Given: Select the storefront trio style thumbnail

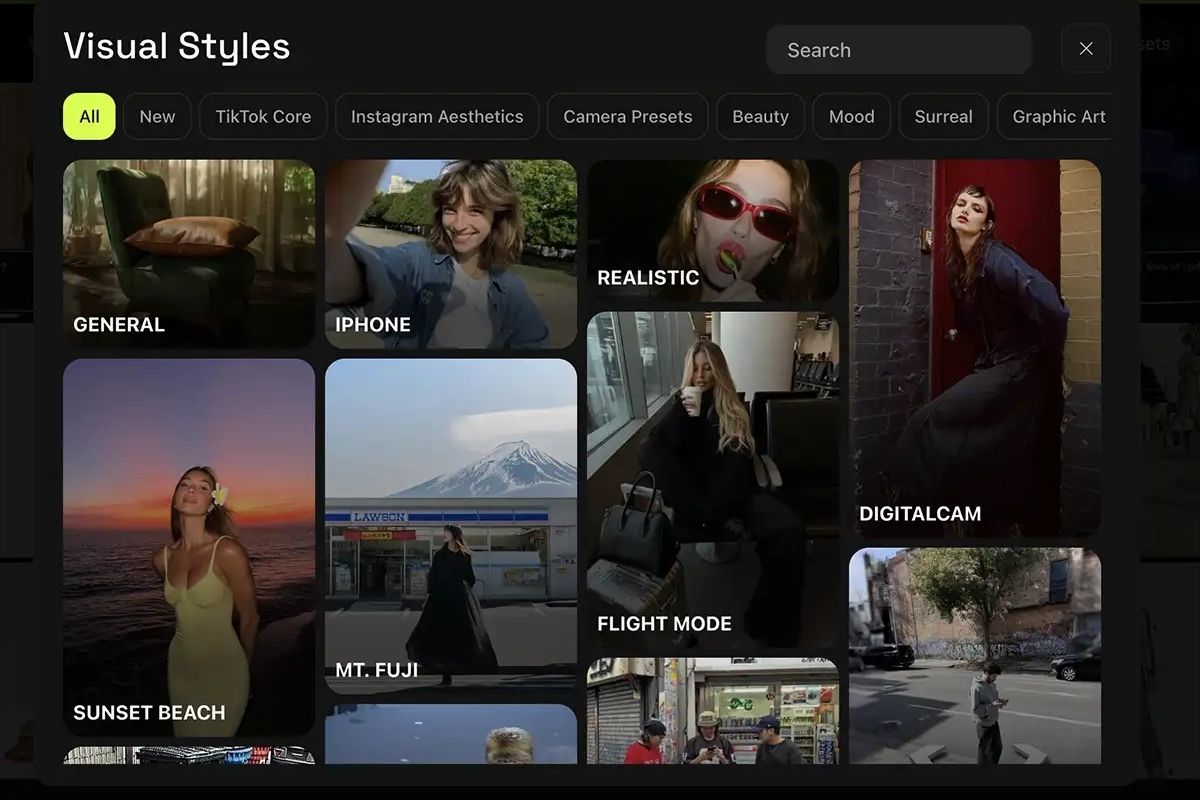Looking at the screenshot, I should (x=713, y=711).
